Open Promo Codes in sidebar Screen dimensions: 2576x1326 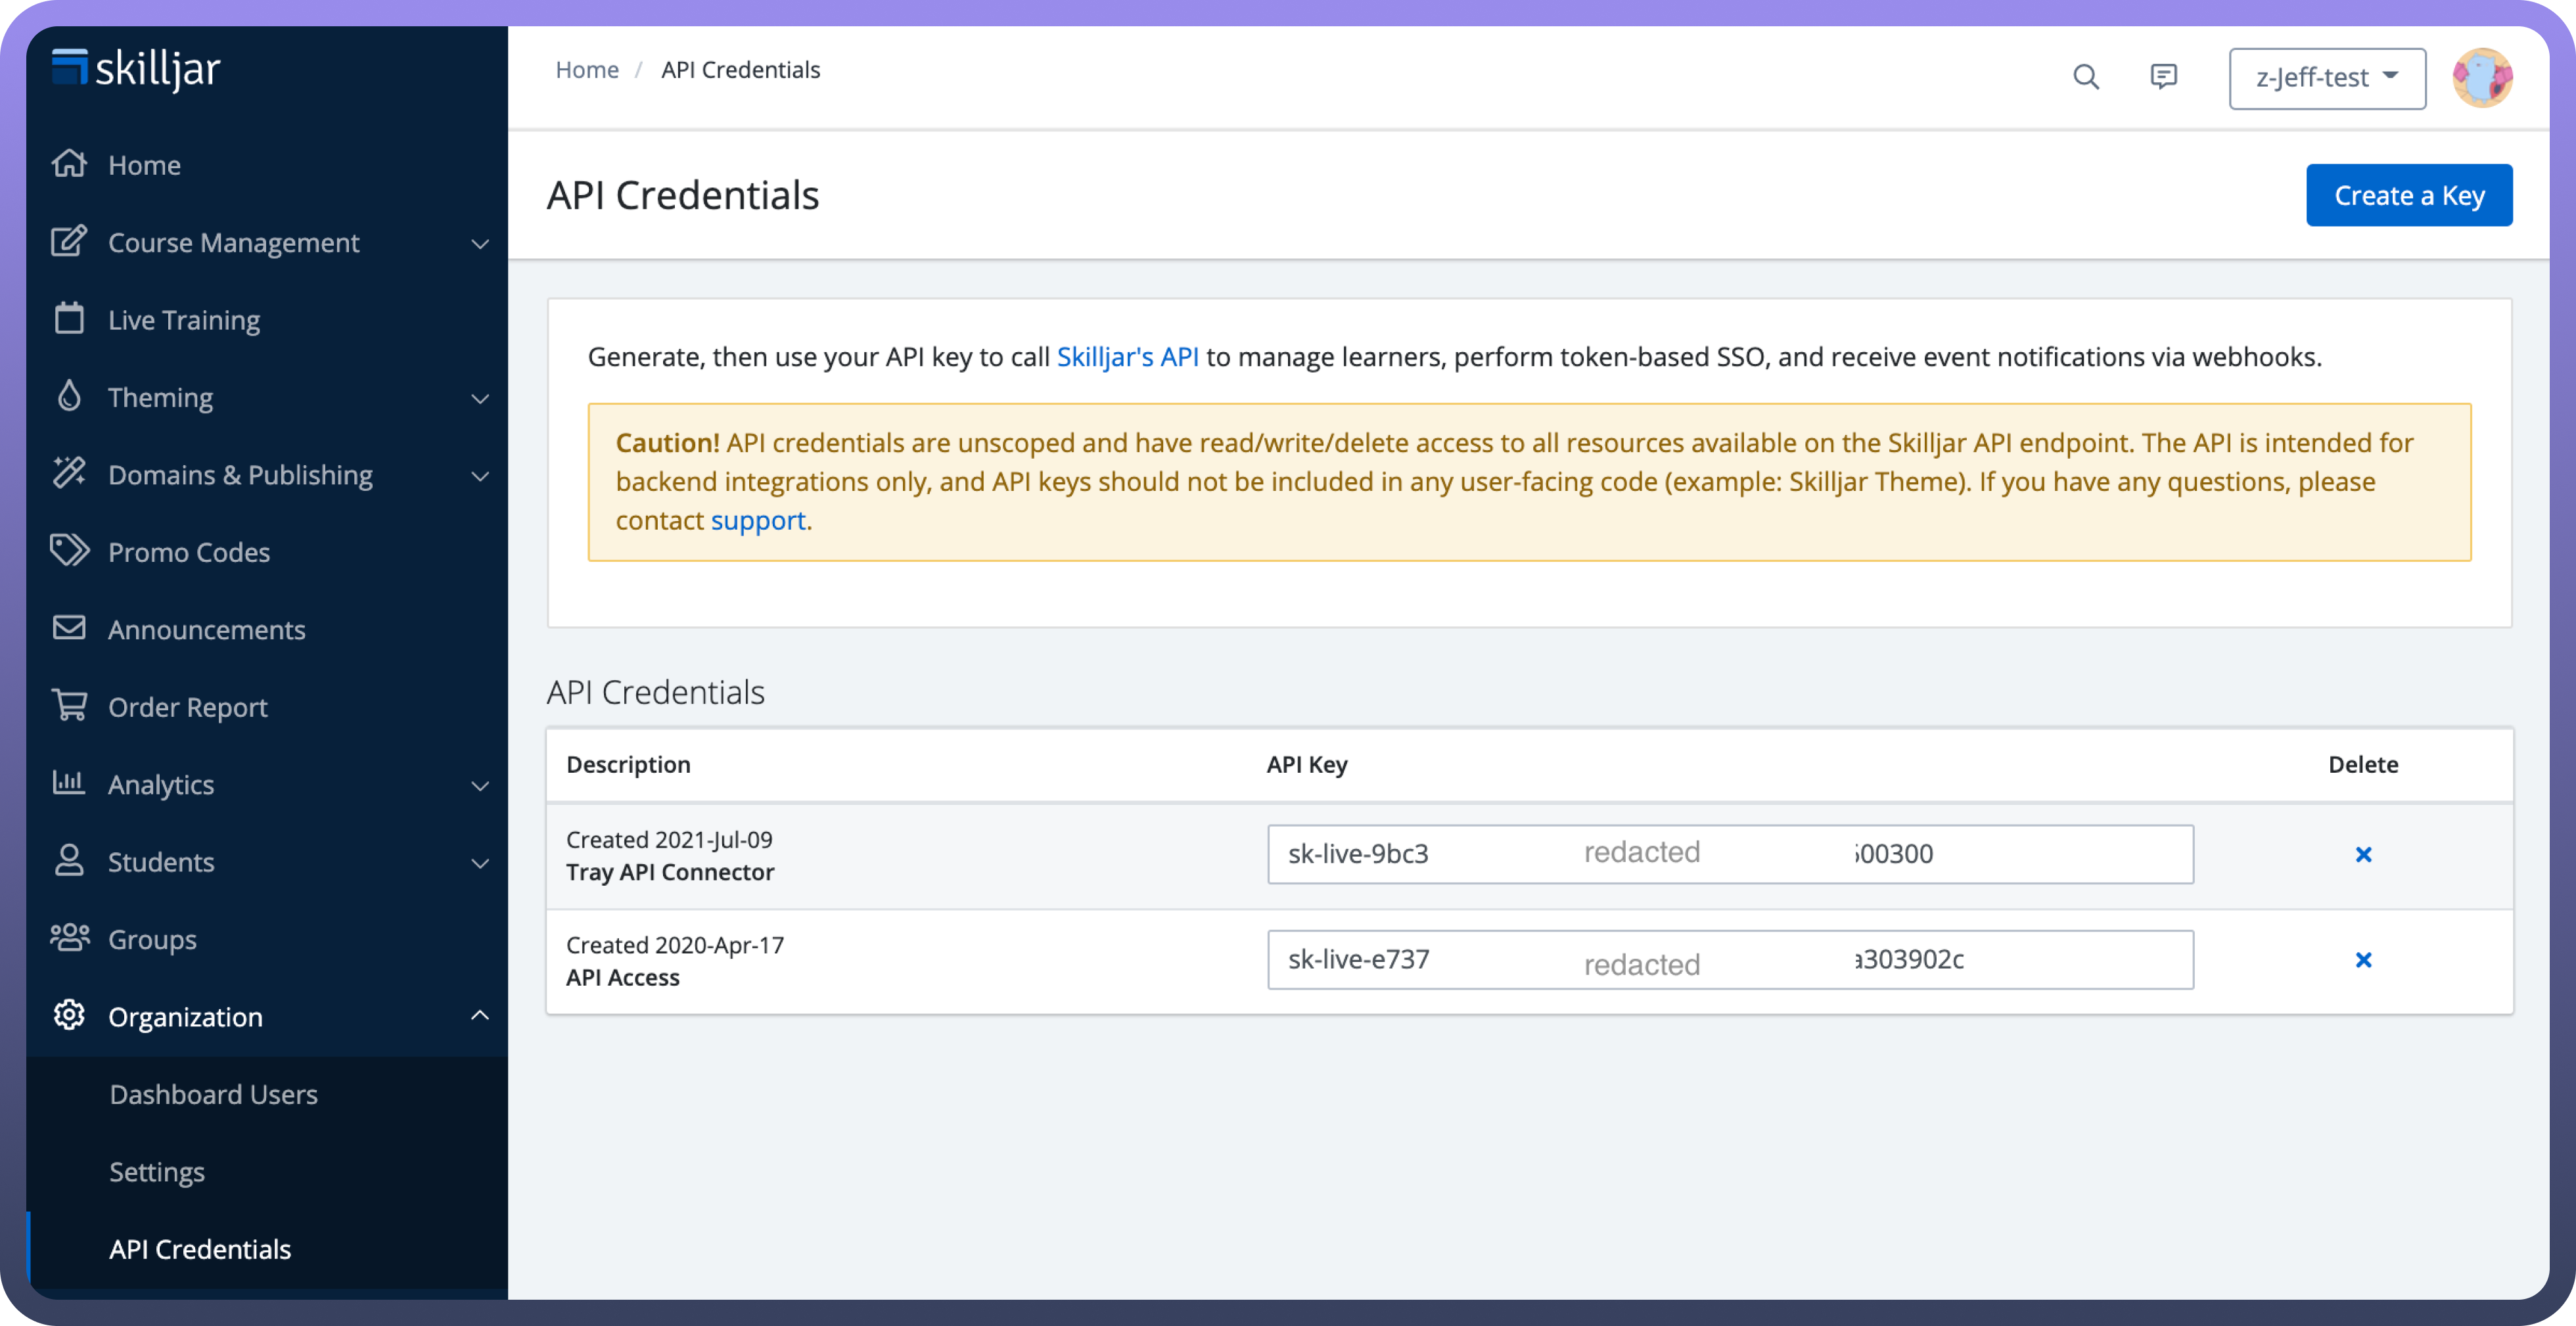point(189,552)
